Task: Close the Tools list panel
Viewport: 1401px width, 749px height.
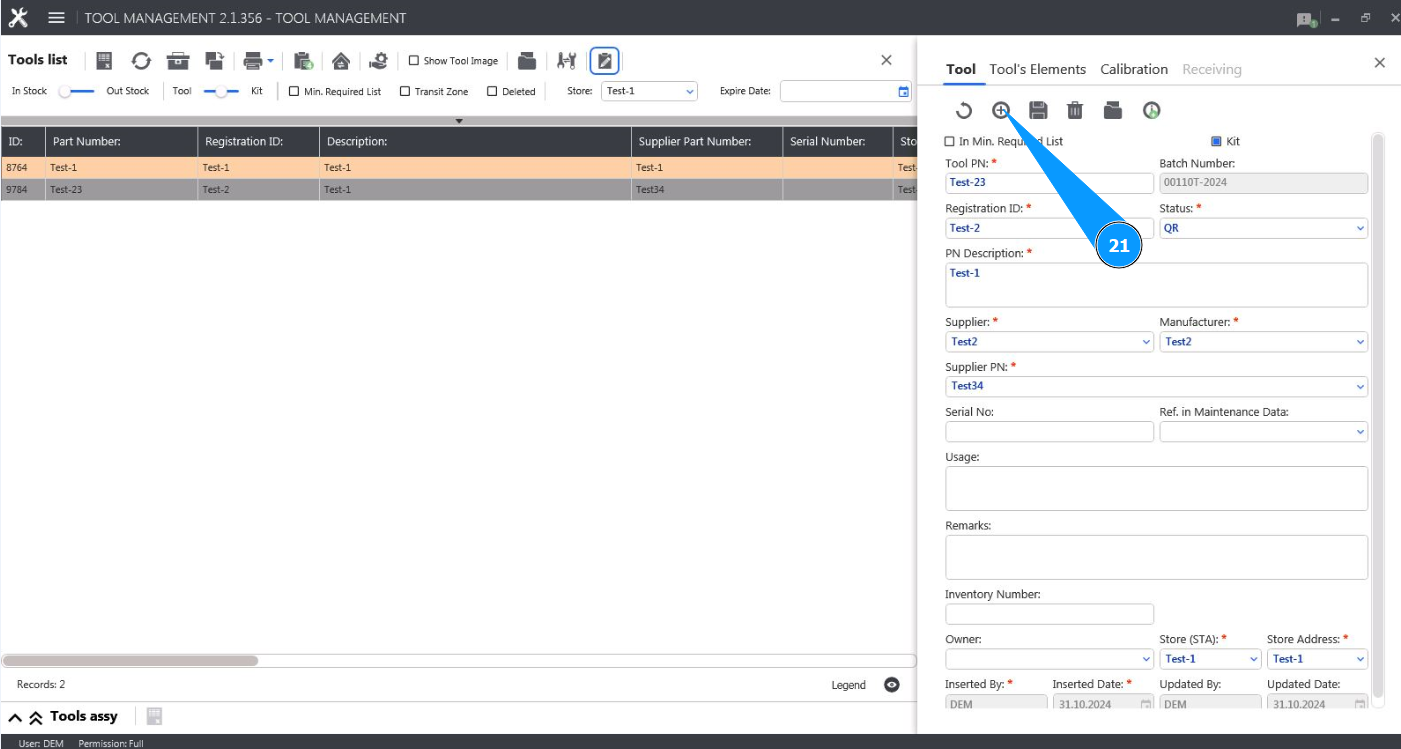Action: [x=886, y=60]
